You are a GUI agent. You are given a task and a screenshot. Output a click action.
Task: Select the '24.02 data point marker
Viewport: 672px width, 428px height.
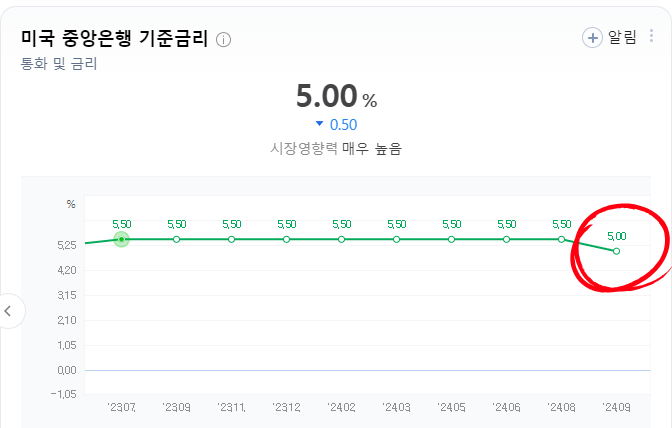tap(341, 240)
